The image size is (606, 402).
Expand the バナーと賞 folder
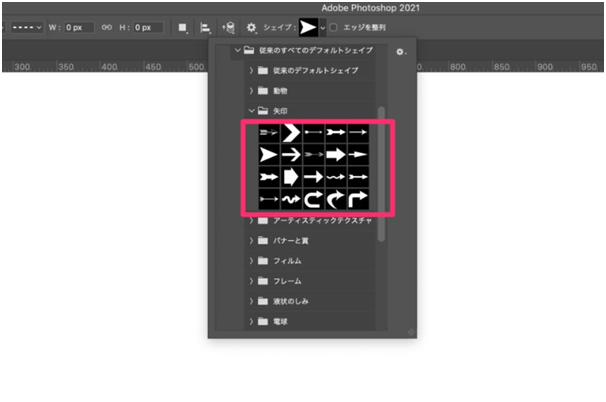point(252,241)
